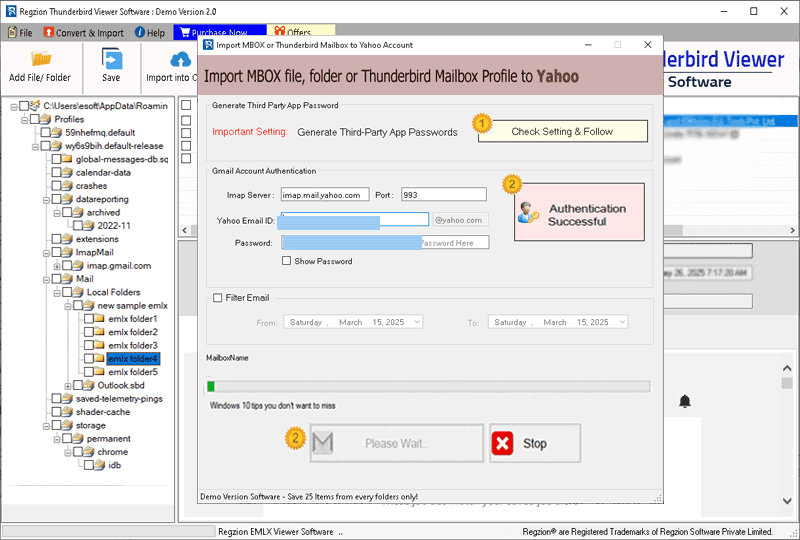Expand the Outlook.sbd tree node
800x540 pixels.
pyautogui.click(x=67, y=386)
